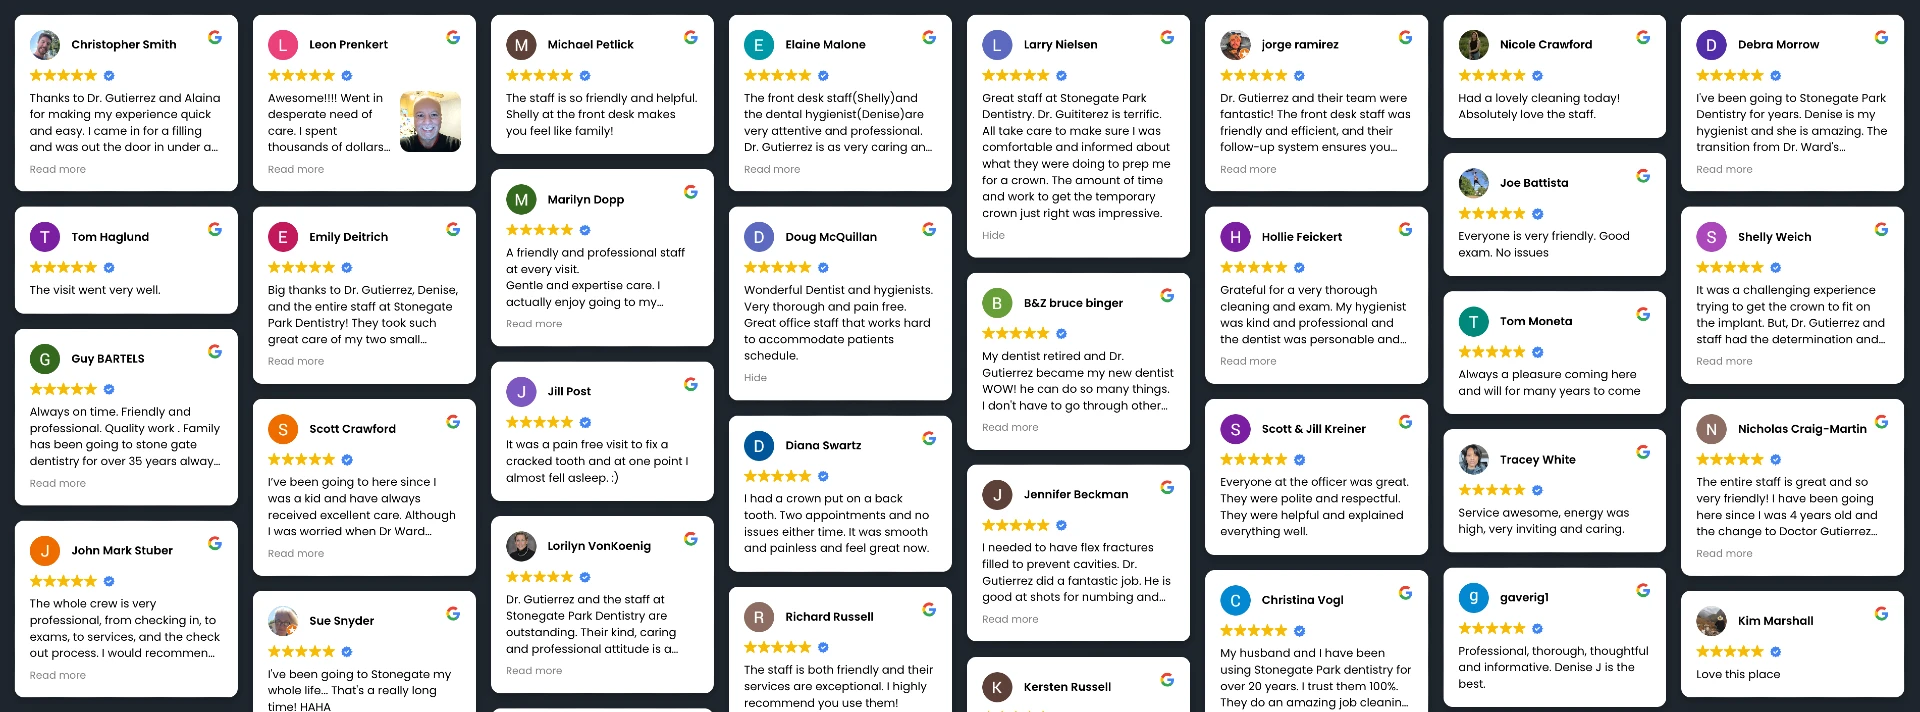Collapse Larry Nielsen's review using Hide

point(993,236)
